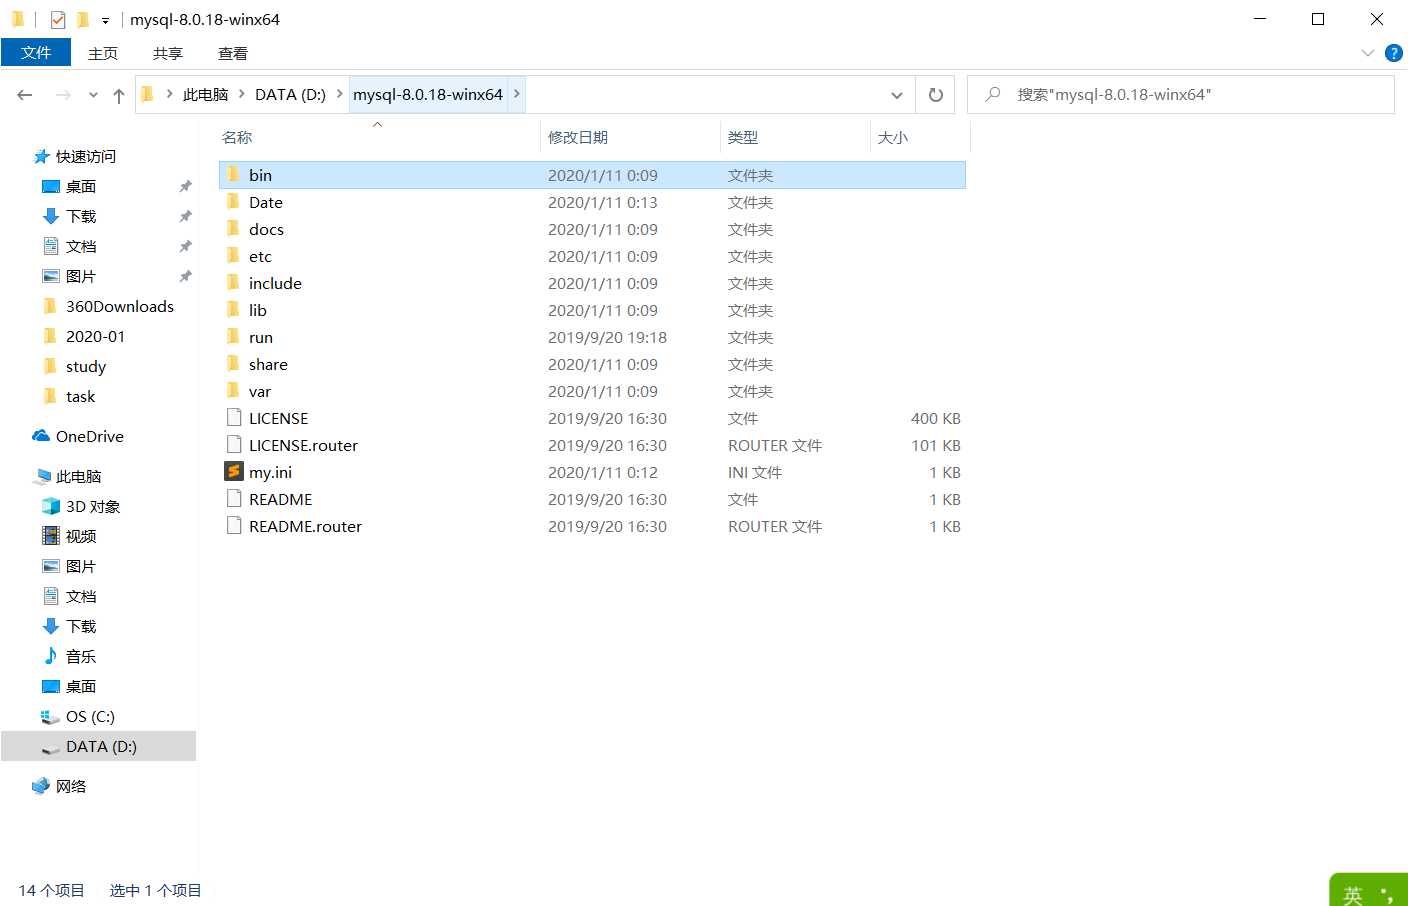Switch to the 查看 ribbon tab
This screenshot has width=1408, height=906.
coord(233,53)
